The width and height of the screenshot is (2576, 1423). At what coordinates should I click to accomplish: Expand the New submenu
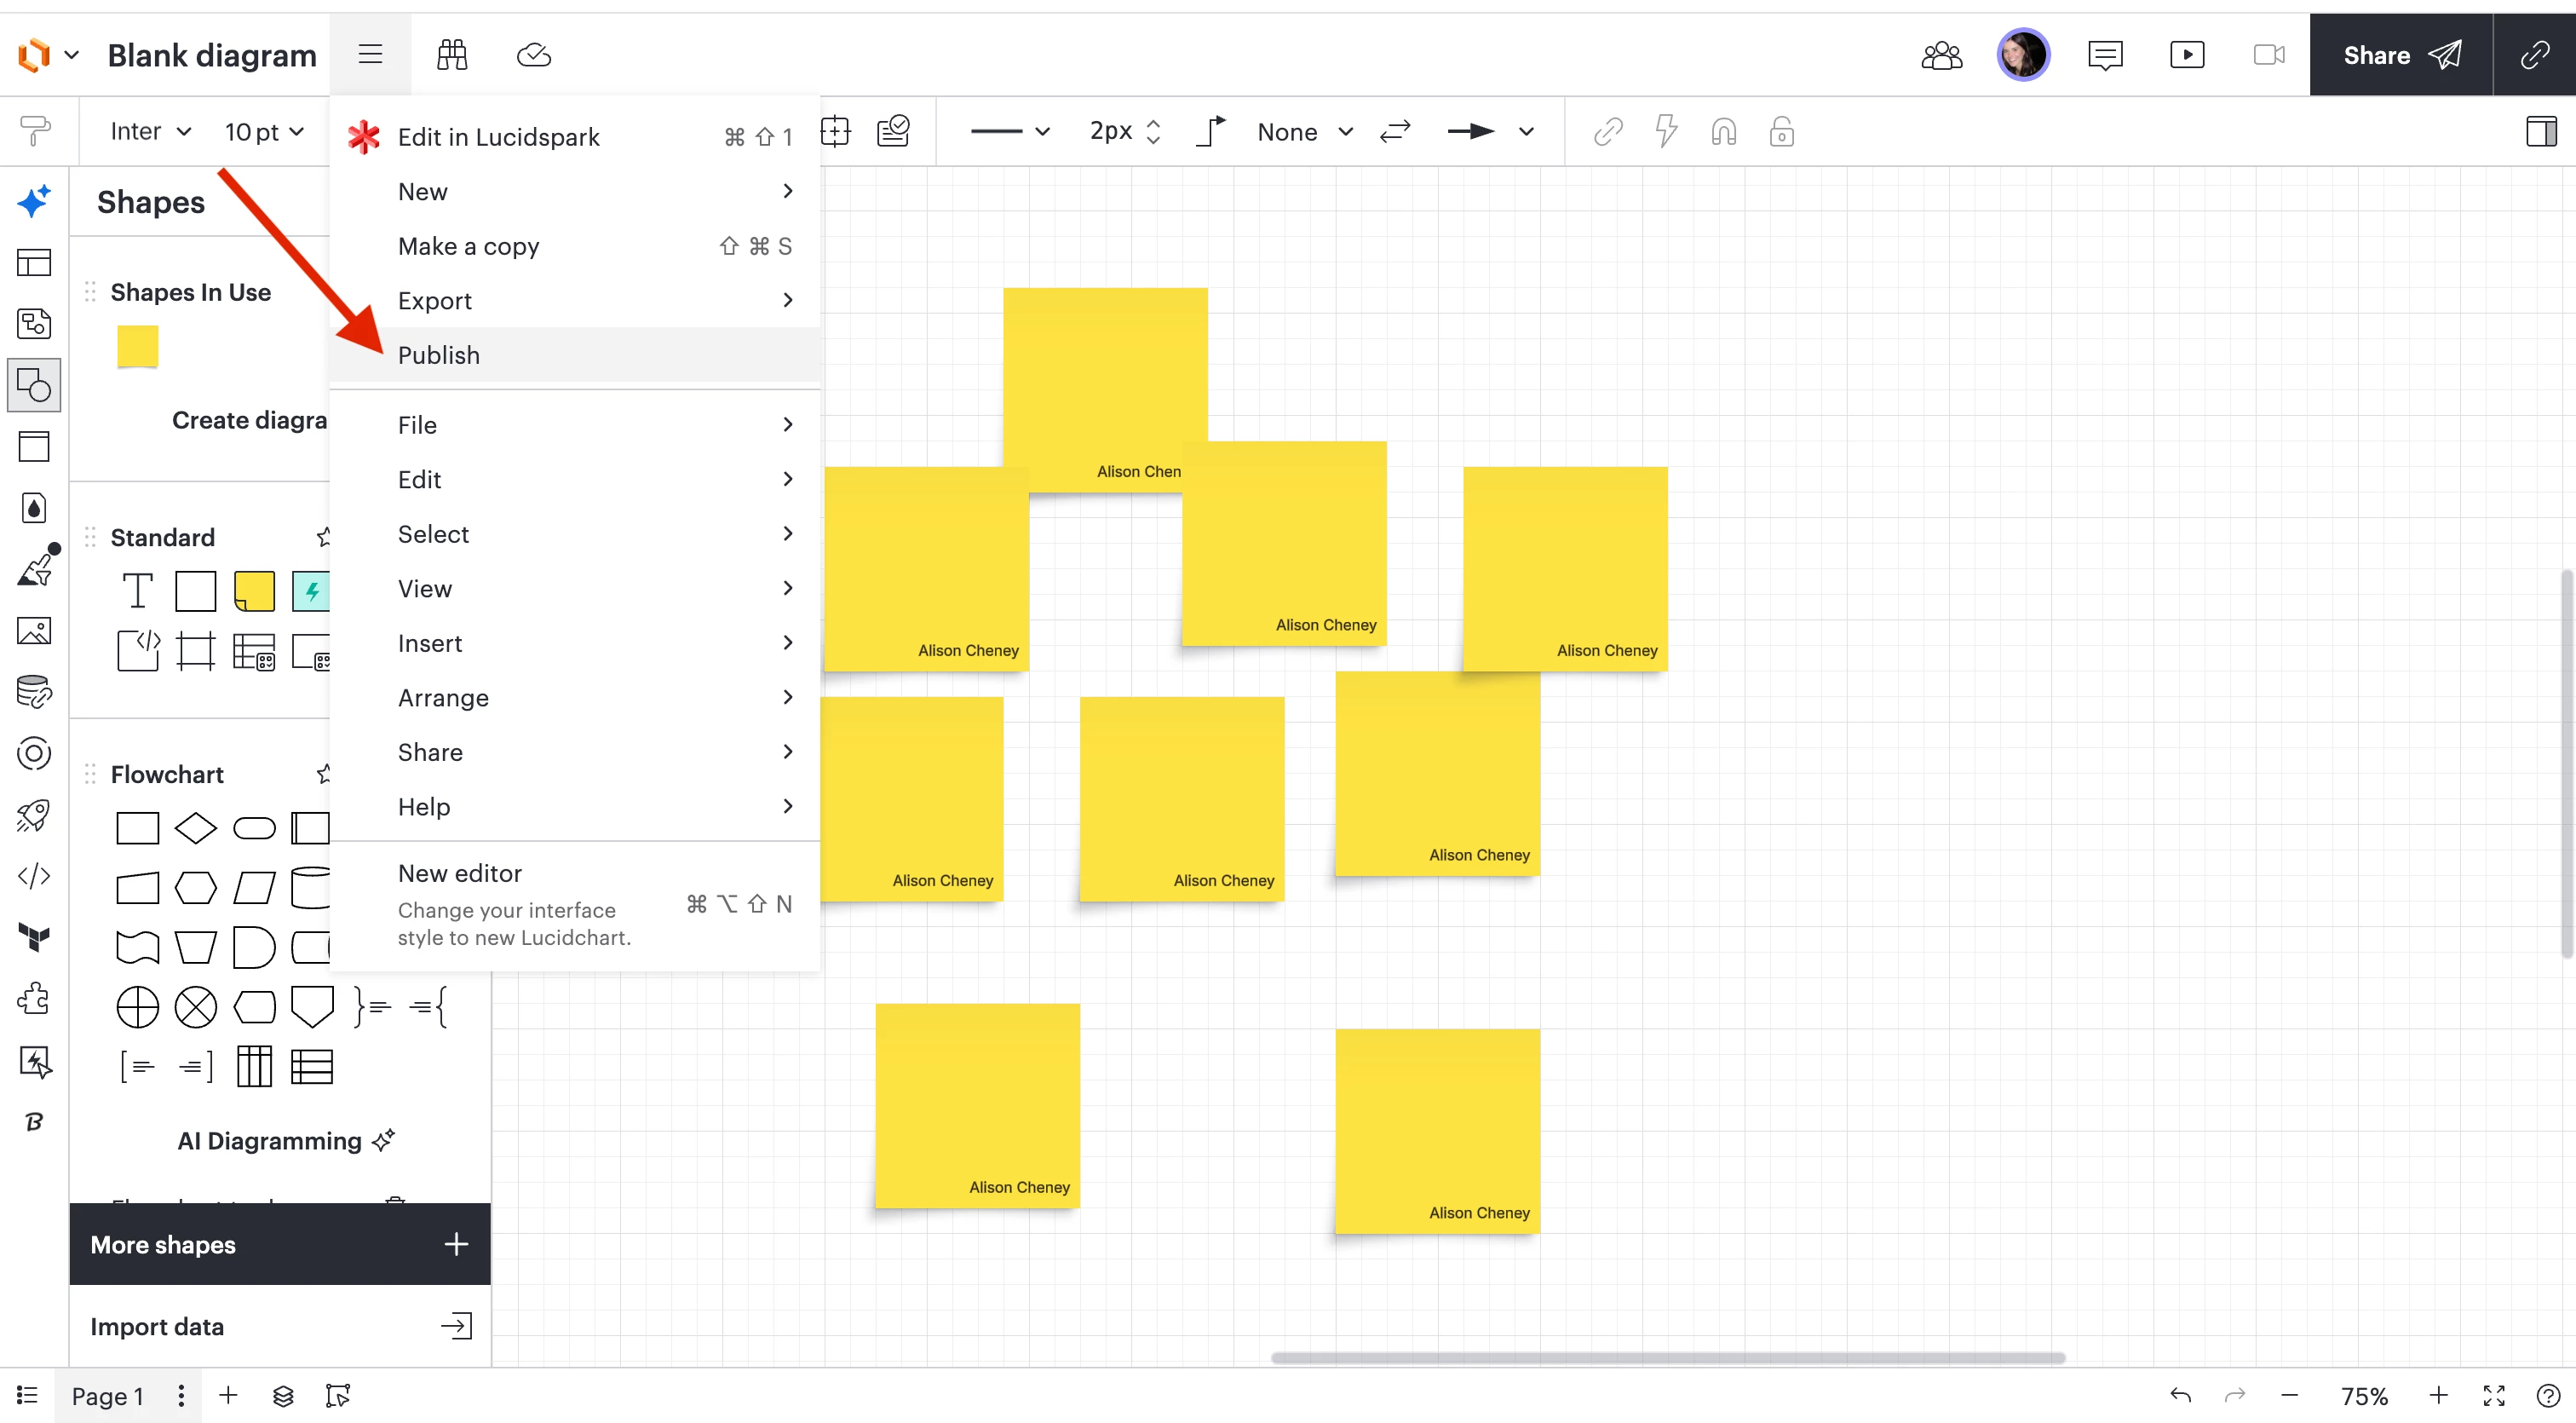click(x=575, y=191)
